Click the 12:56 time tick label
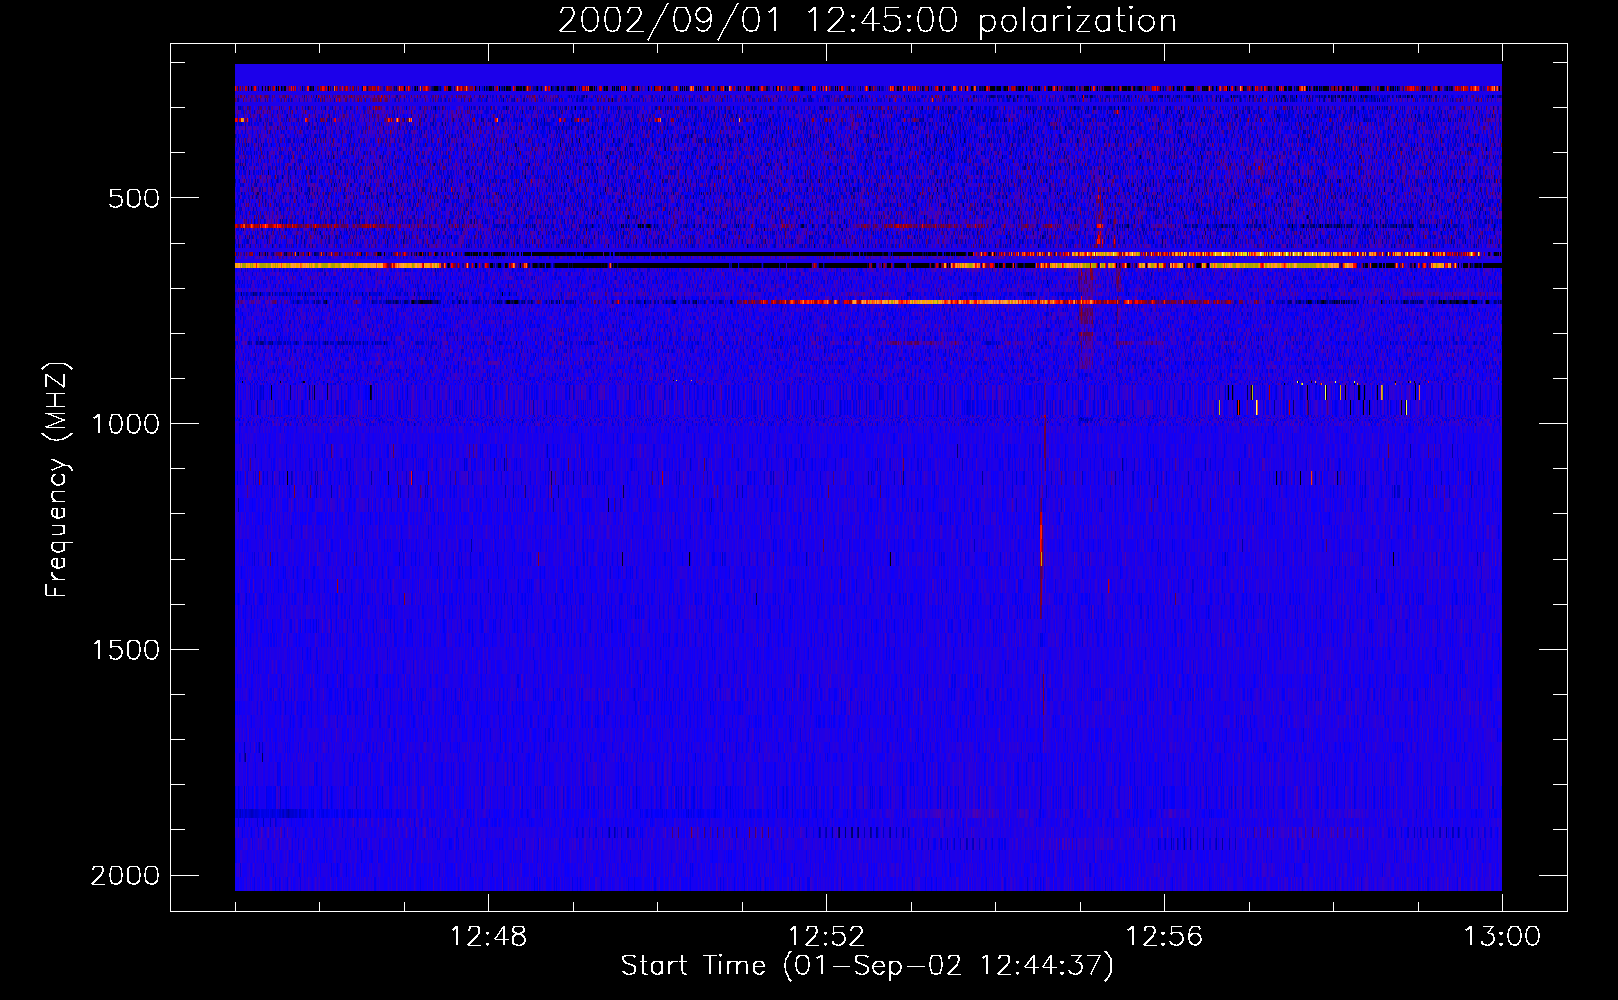 click(1164, 937)
